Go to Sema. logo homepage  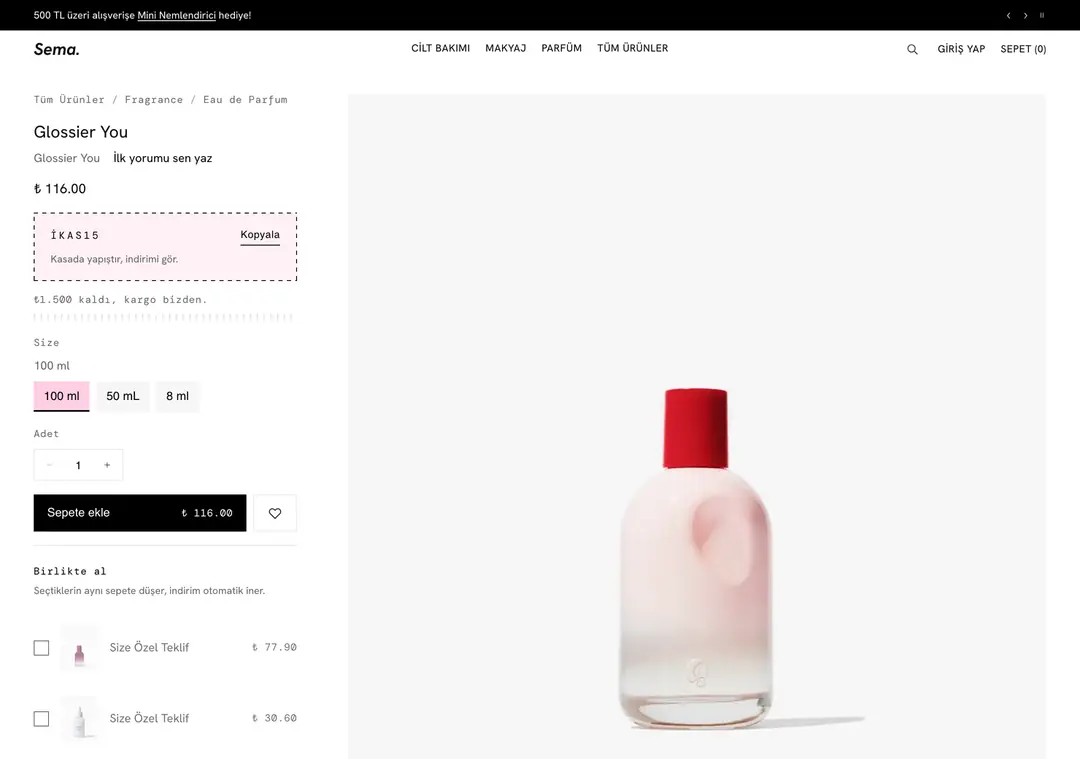point(56,49)
